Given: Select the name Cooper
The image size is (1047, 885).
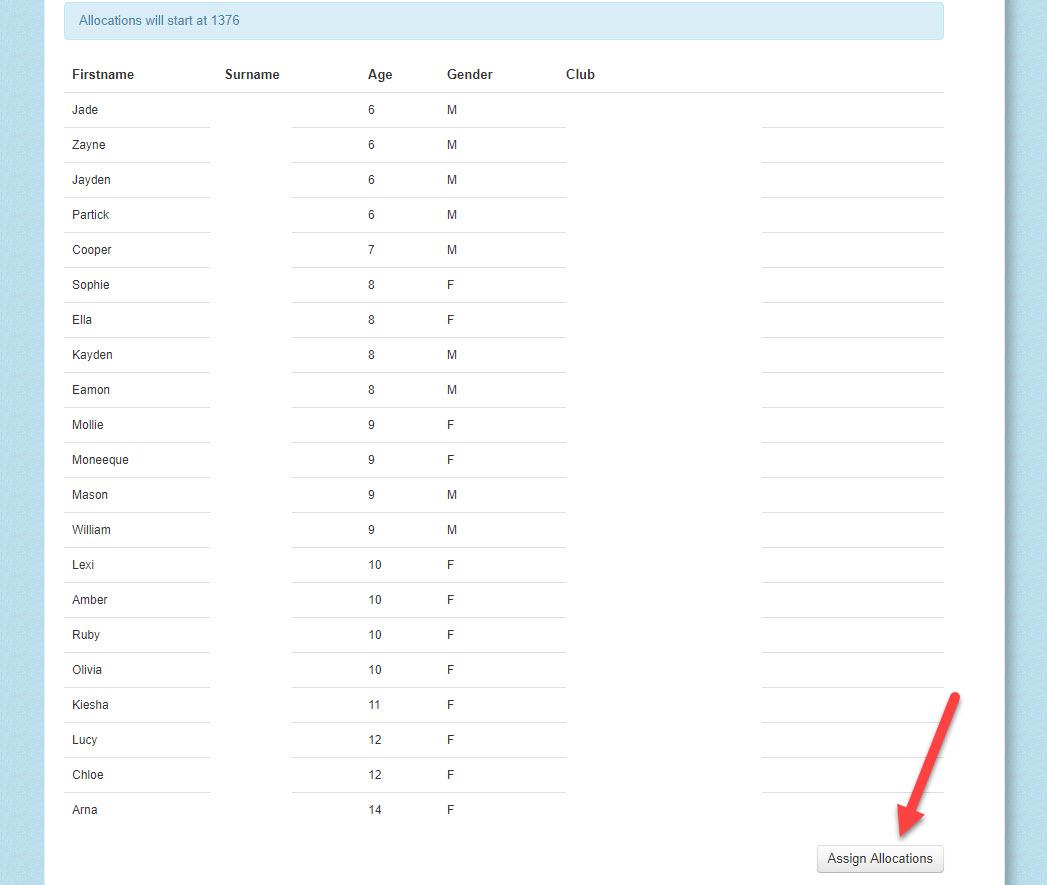Looking at the screenshot, I should coord(92,250).
